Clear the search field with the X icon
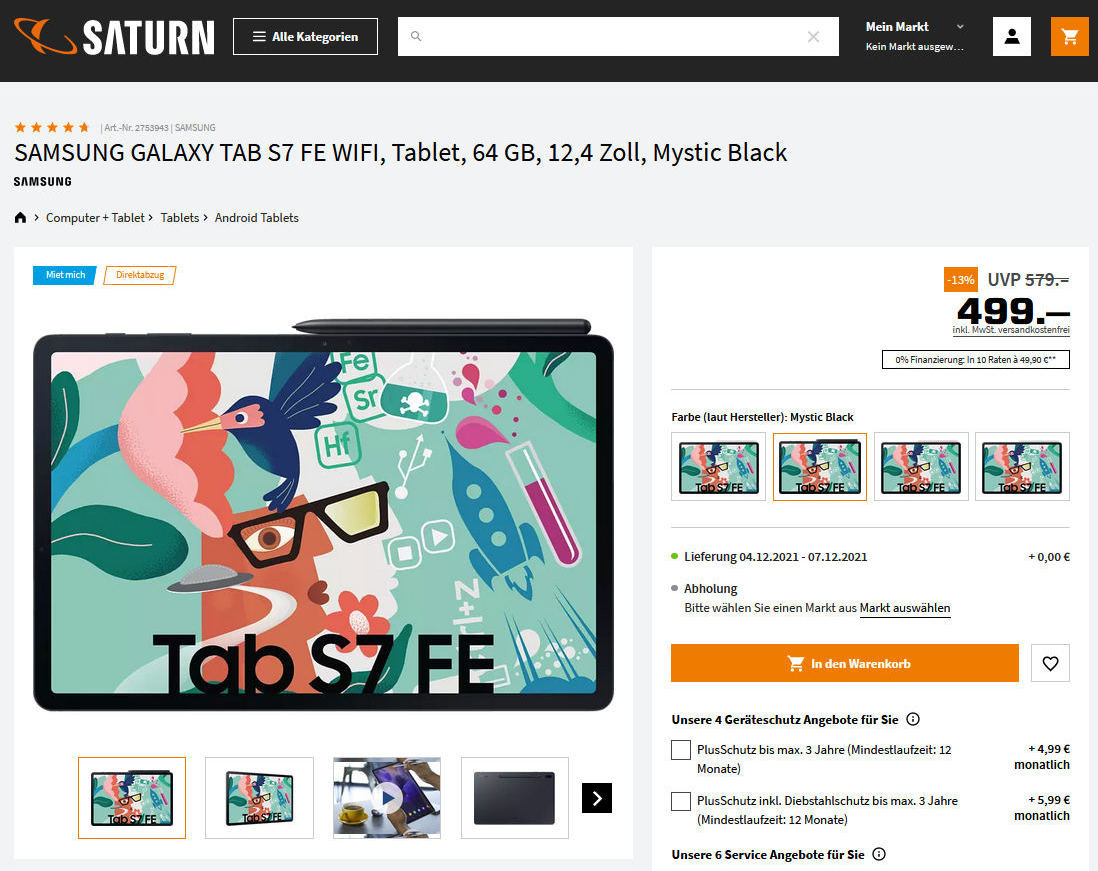The height and width of the screenshot is (871, 1098). (813, 36)
